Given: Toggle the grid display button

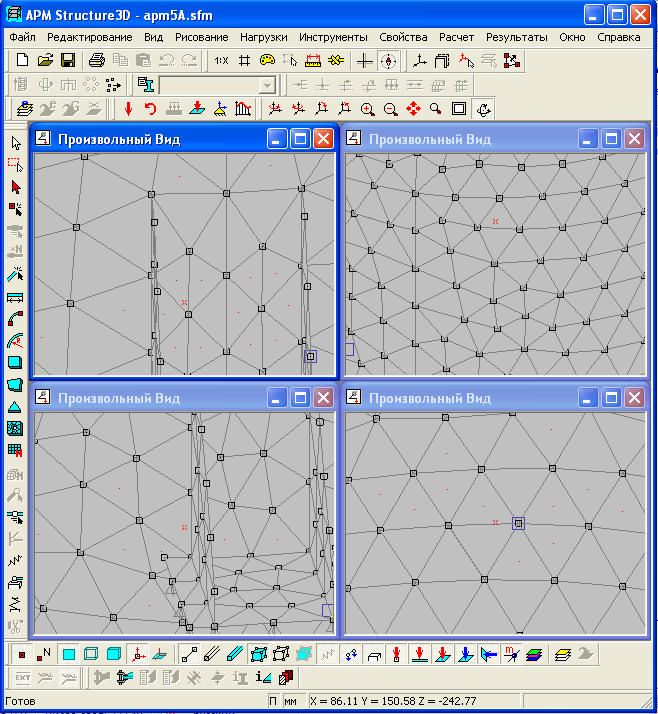Looking at the screenshot, I should click(244, 60).
